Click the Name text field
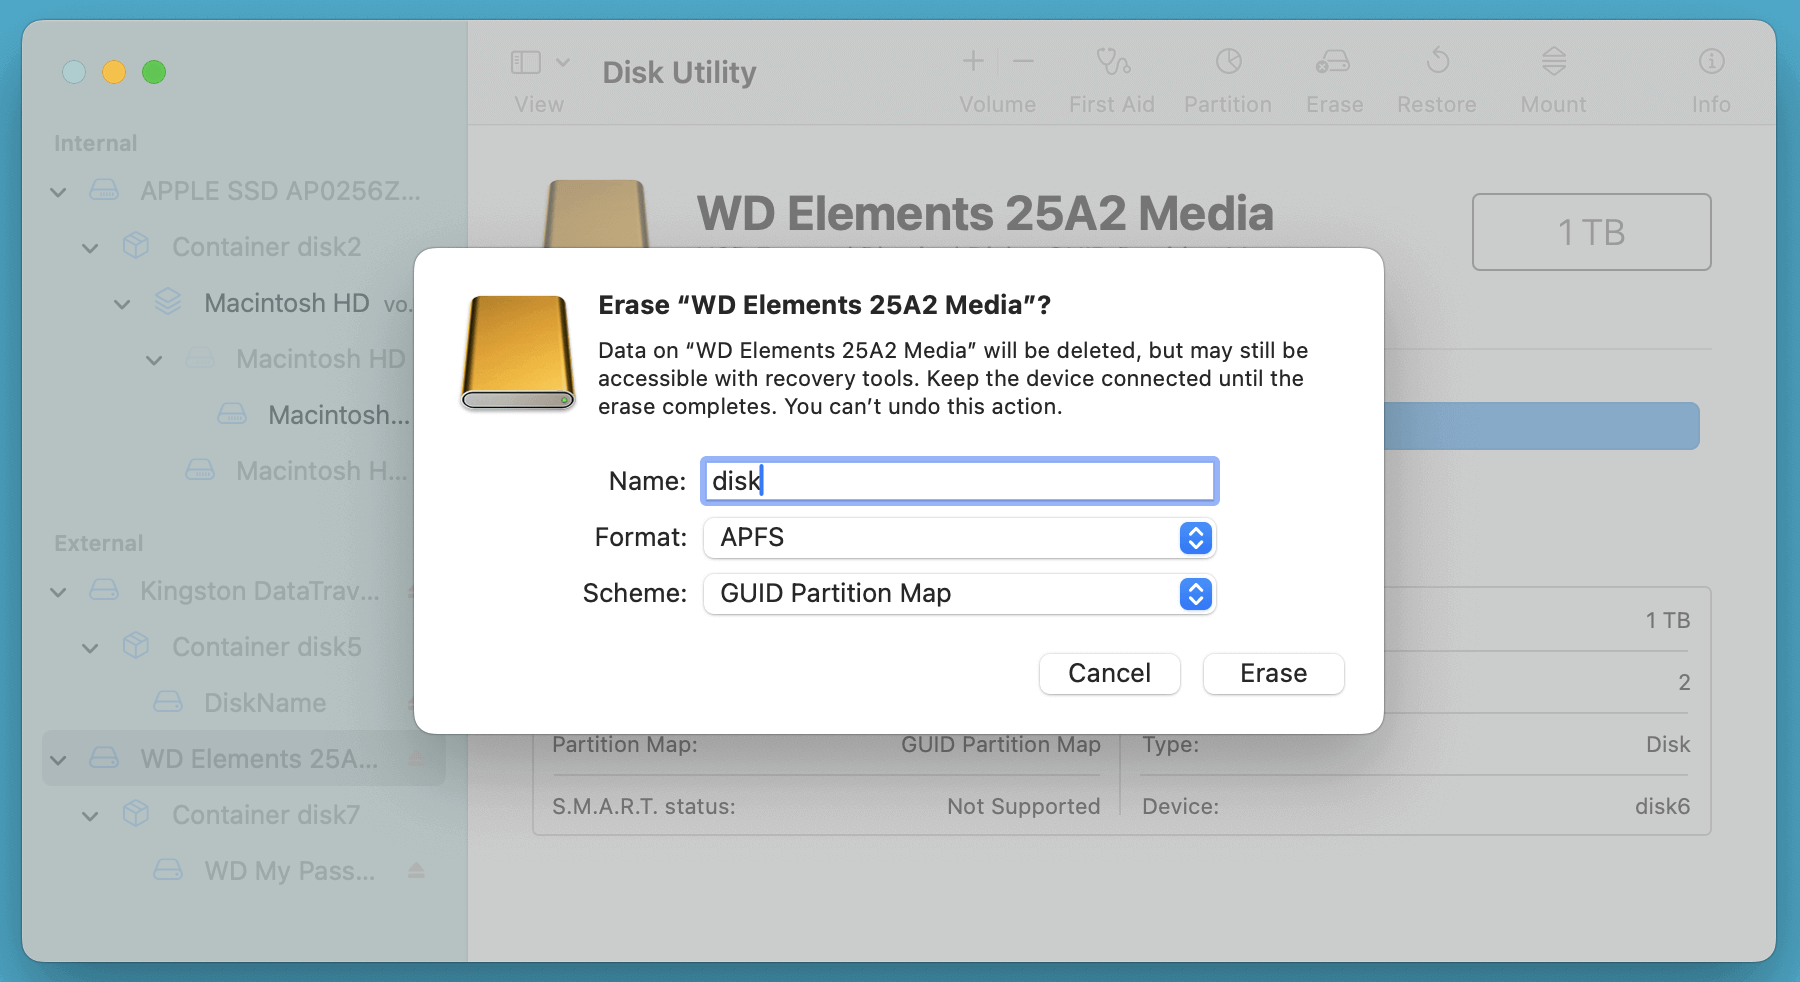The height and width of the screenshot is (982, 1800). click(958, 482)
